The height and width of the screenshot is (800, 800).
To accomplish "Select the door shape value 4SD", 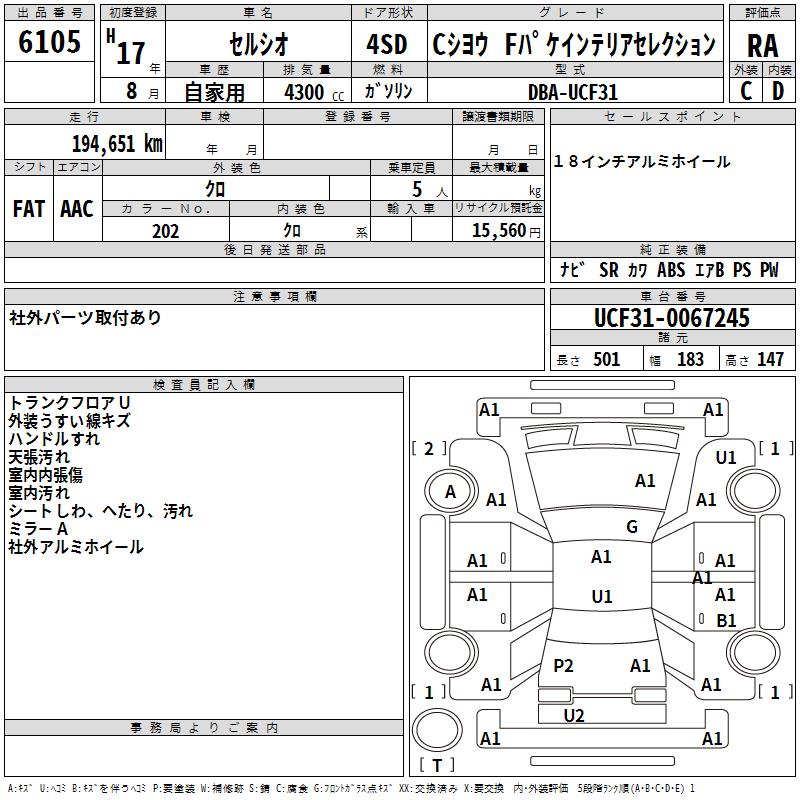I will (x=387, y=44).
